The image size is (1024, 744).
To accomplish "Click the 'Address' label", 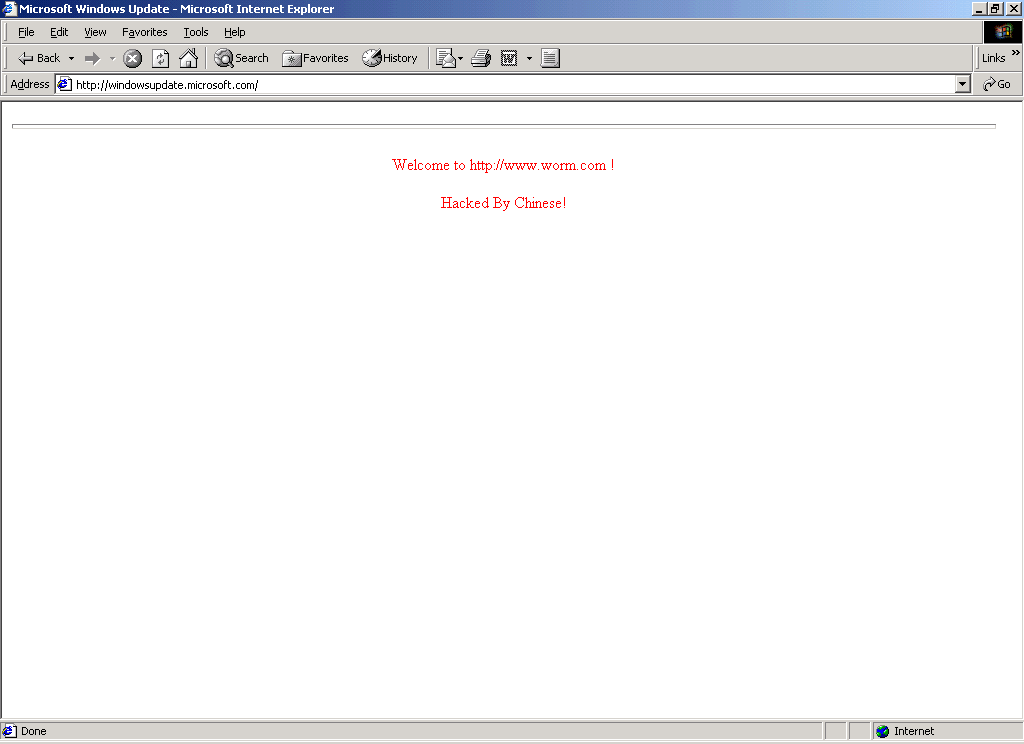I will (29, 84).
